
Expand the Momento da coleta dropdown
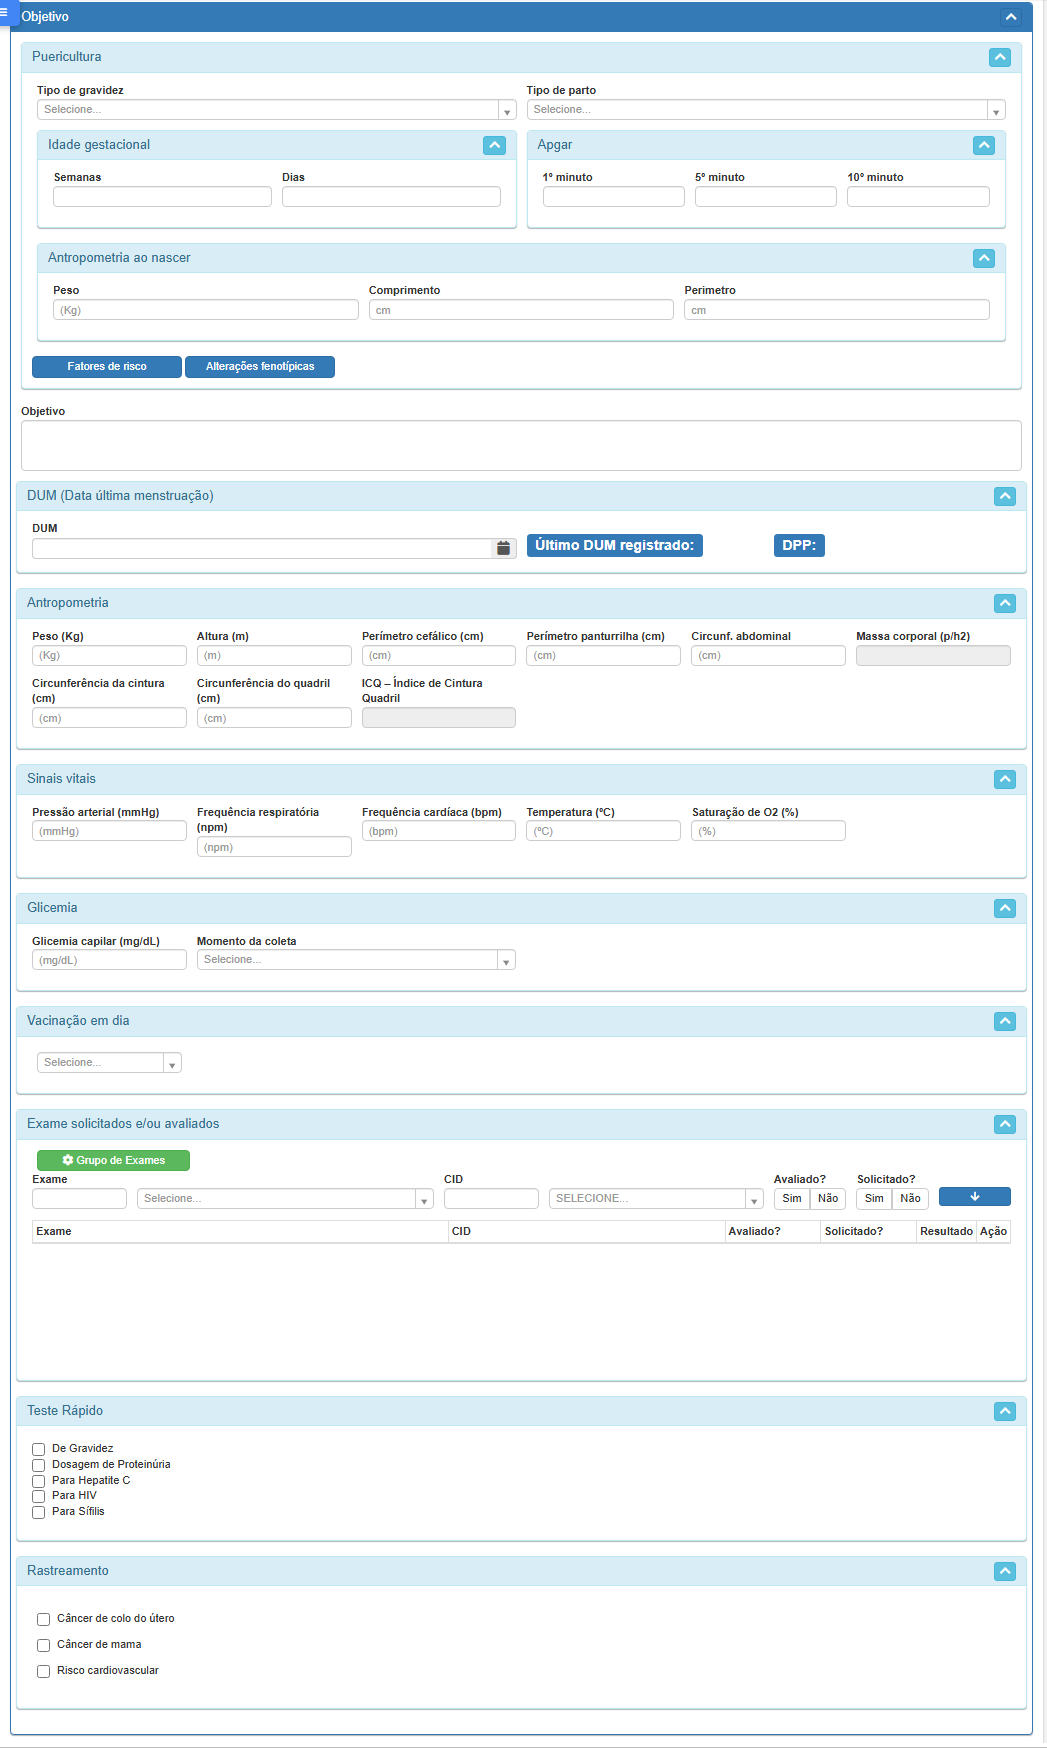[355, 960]
